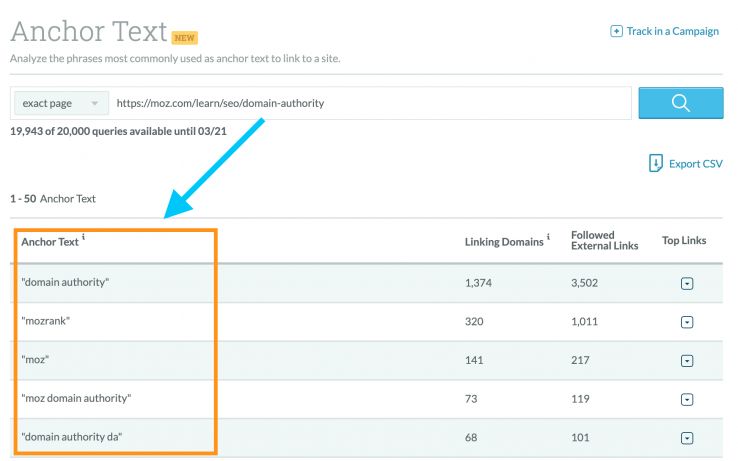
Task: Click the 3,502 followed external links value
Action: 585,283
